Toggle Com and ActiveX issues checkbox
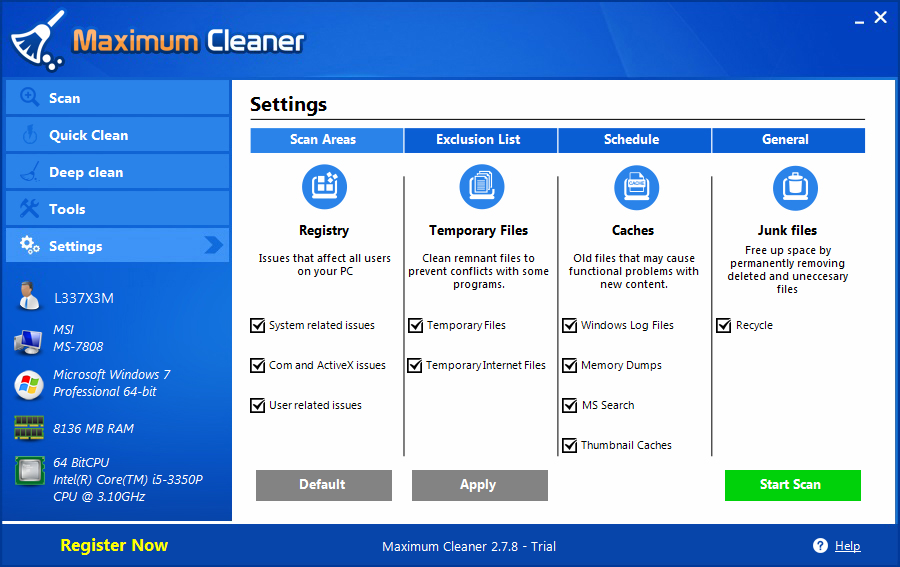This screenshot has width=900, height=567. [257, 365]
